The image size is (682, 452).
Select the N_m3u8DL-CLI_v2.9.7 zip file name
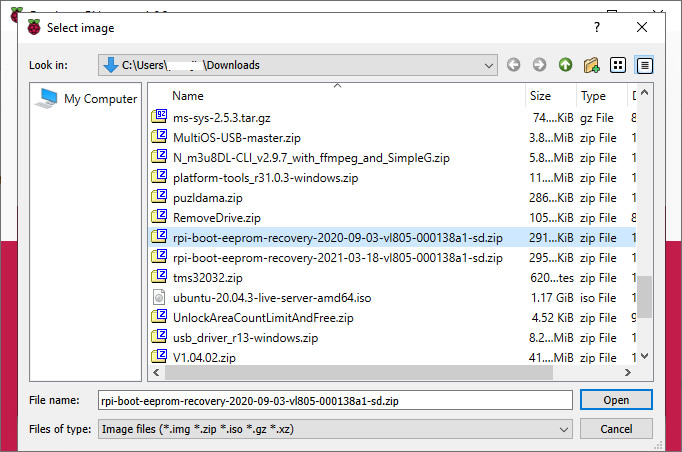[x=311, y=158]
